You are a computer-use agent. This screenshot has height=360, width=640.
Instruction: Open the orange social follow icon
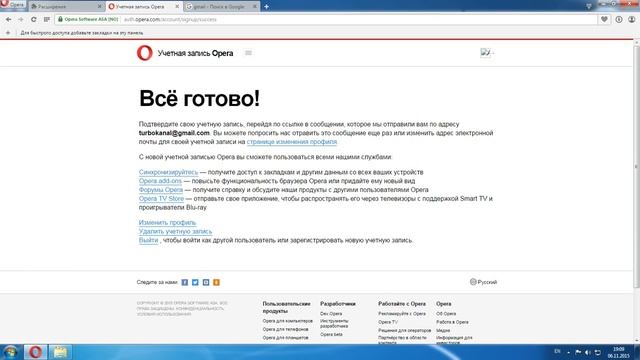(216, 282)
